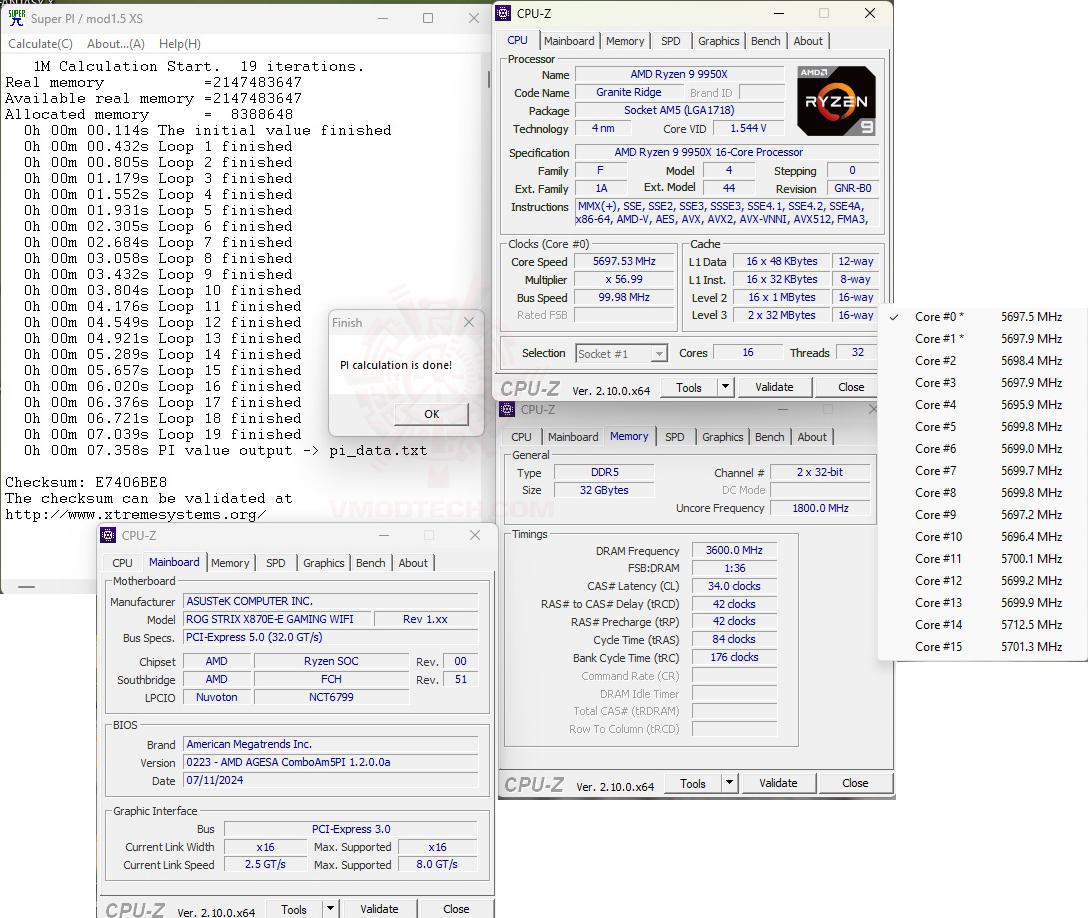Switch to the SPD tab
Viewport: 1088px width, 918px height.
671,41
